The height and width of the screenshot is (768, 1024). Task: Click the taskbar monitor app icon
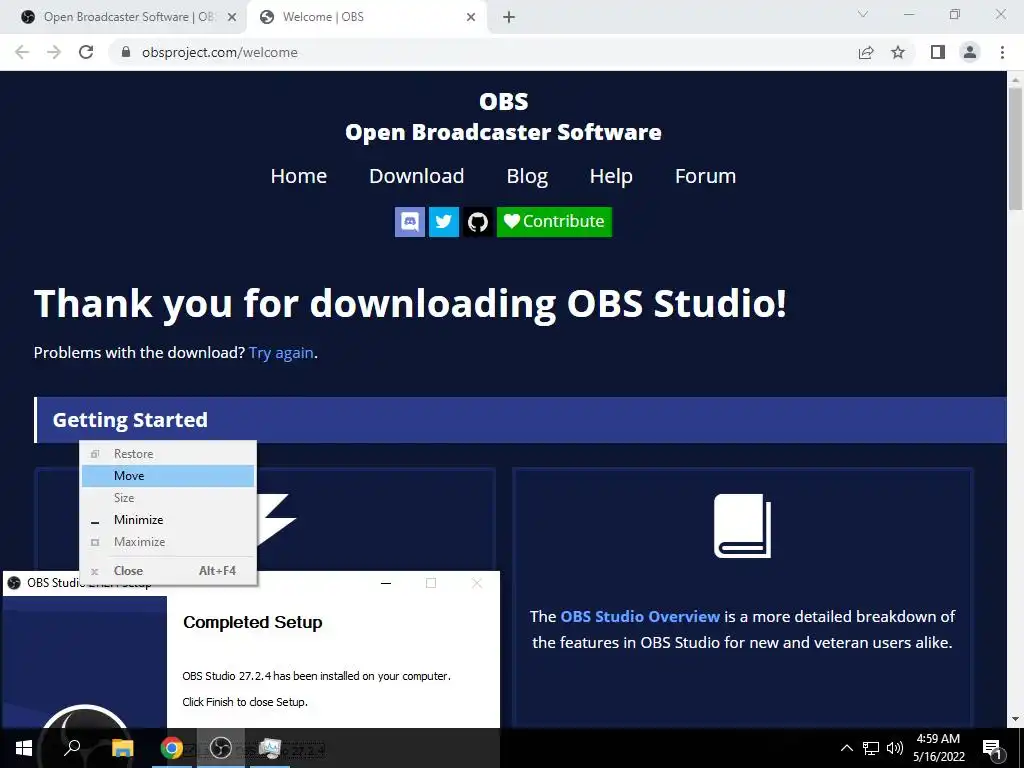(x=270, y=748)
